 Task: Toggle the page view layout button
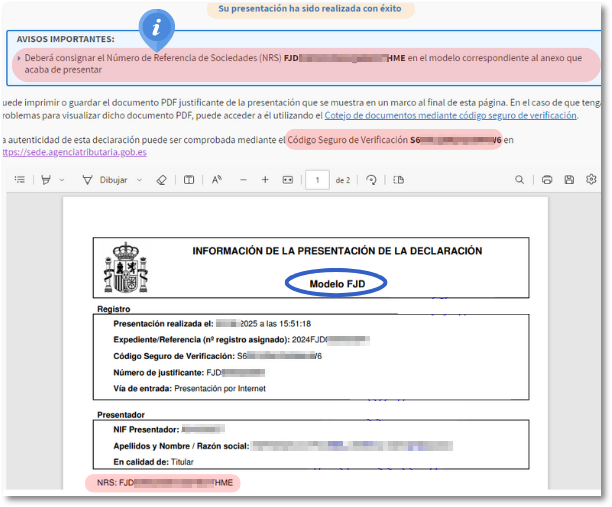pos(398,180)
